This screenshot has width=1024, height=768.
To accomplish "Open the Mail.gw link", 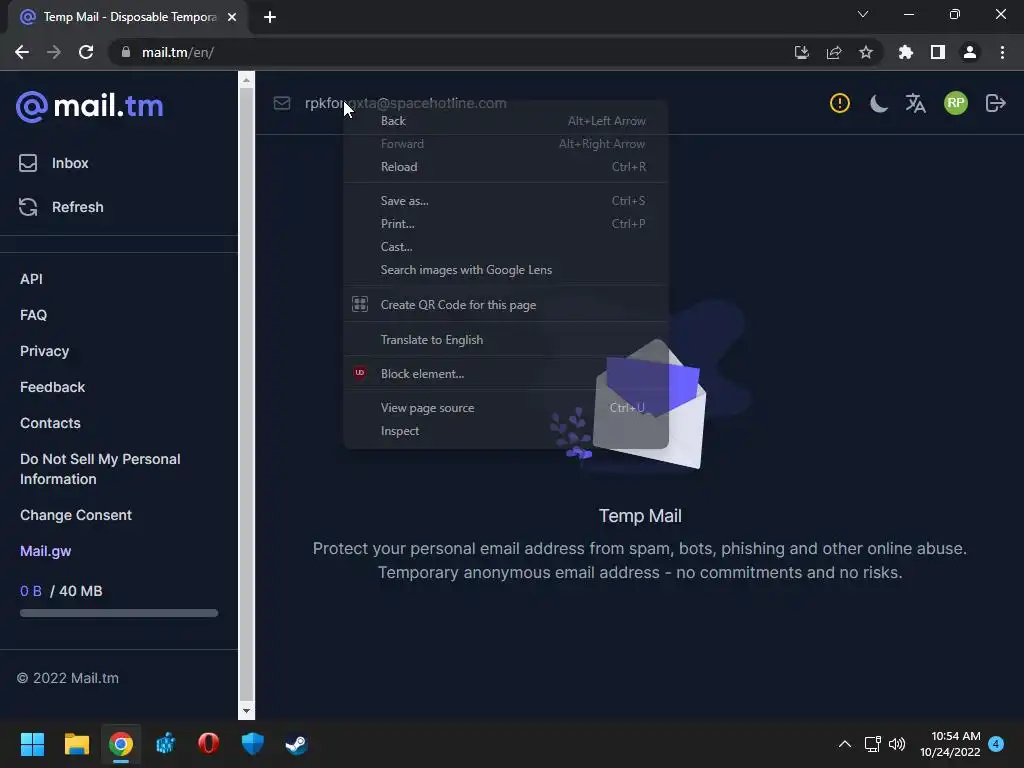I will [46, 551].
